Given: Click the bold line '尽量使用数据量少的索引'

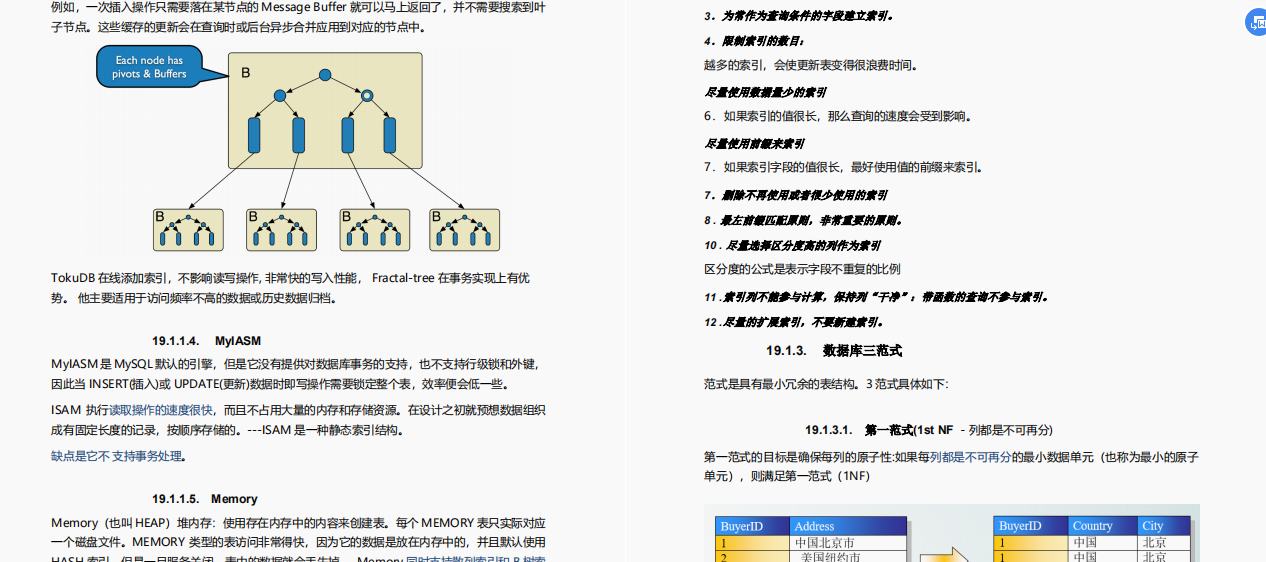Looking at the screenshot, I should tap(765, 93).
